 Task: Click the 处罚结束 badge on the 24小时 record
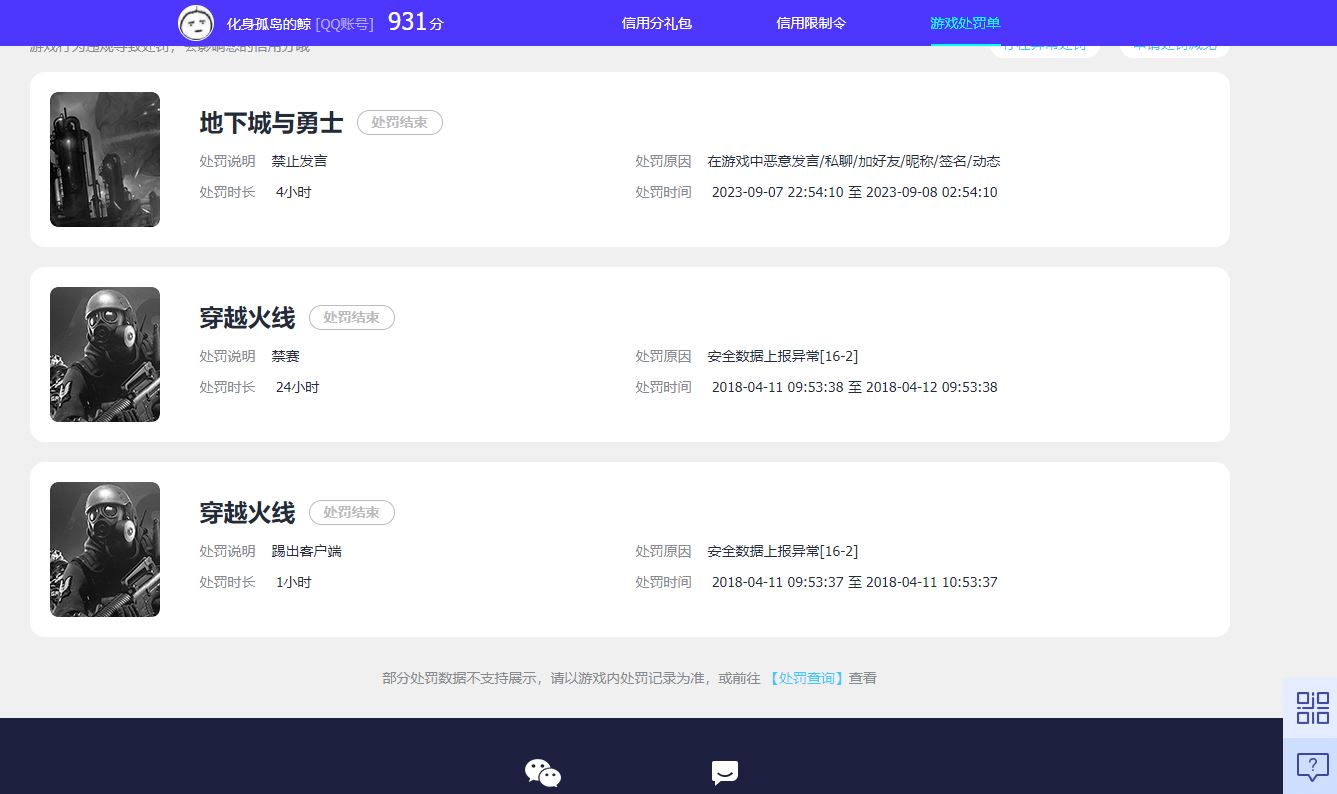click(352, 317)
